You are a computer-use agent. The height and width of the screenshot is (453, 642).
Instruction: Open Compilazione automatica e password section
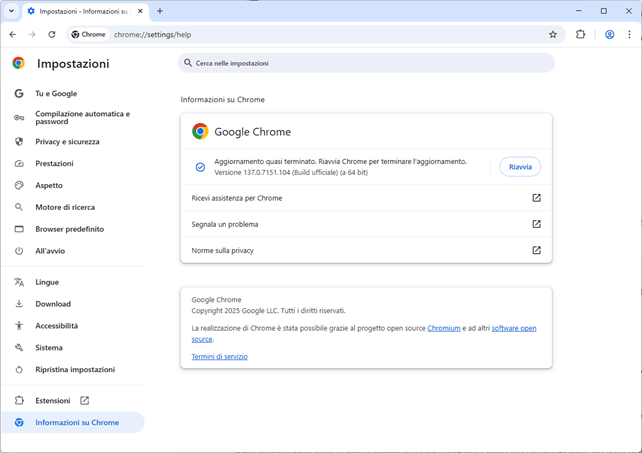point(82,118)
